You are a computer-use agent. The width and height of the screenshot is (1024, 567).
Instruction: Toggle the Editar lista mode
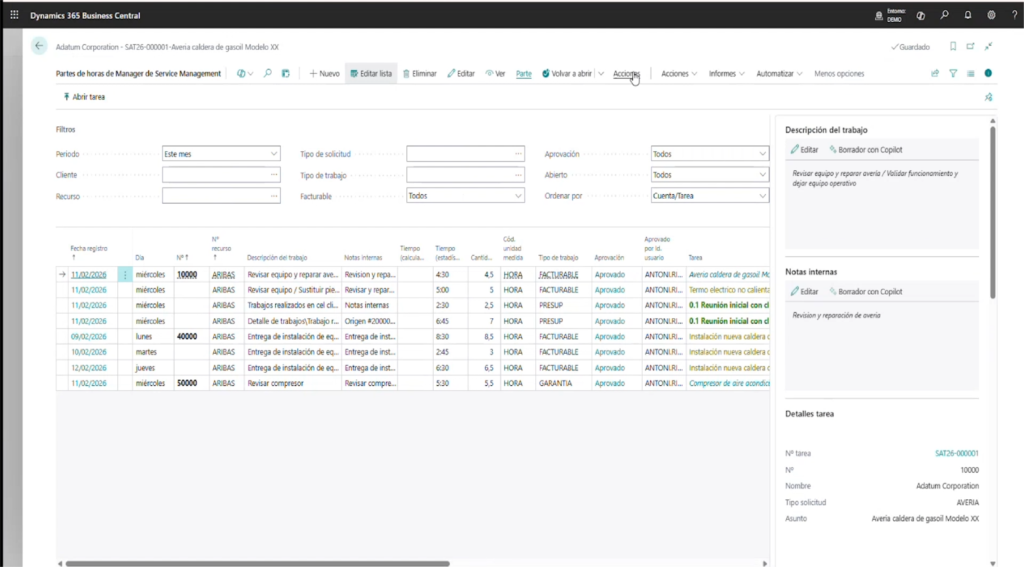tap(371, 73)
